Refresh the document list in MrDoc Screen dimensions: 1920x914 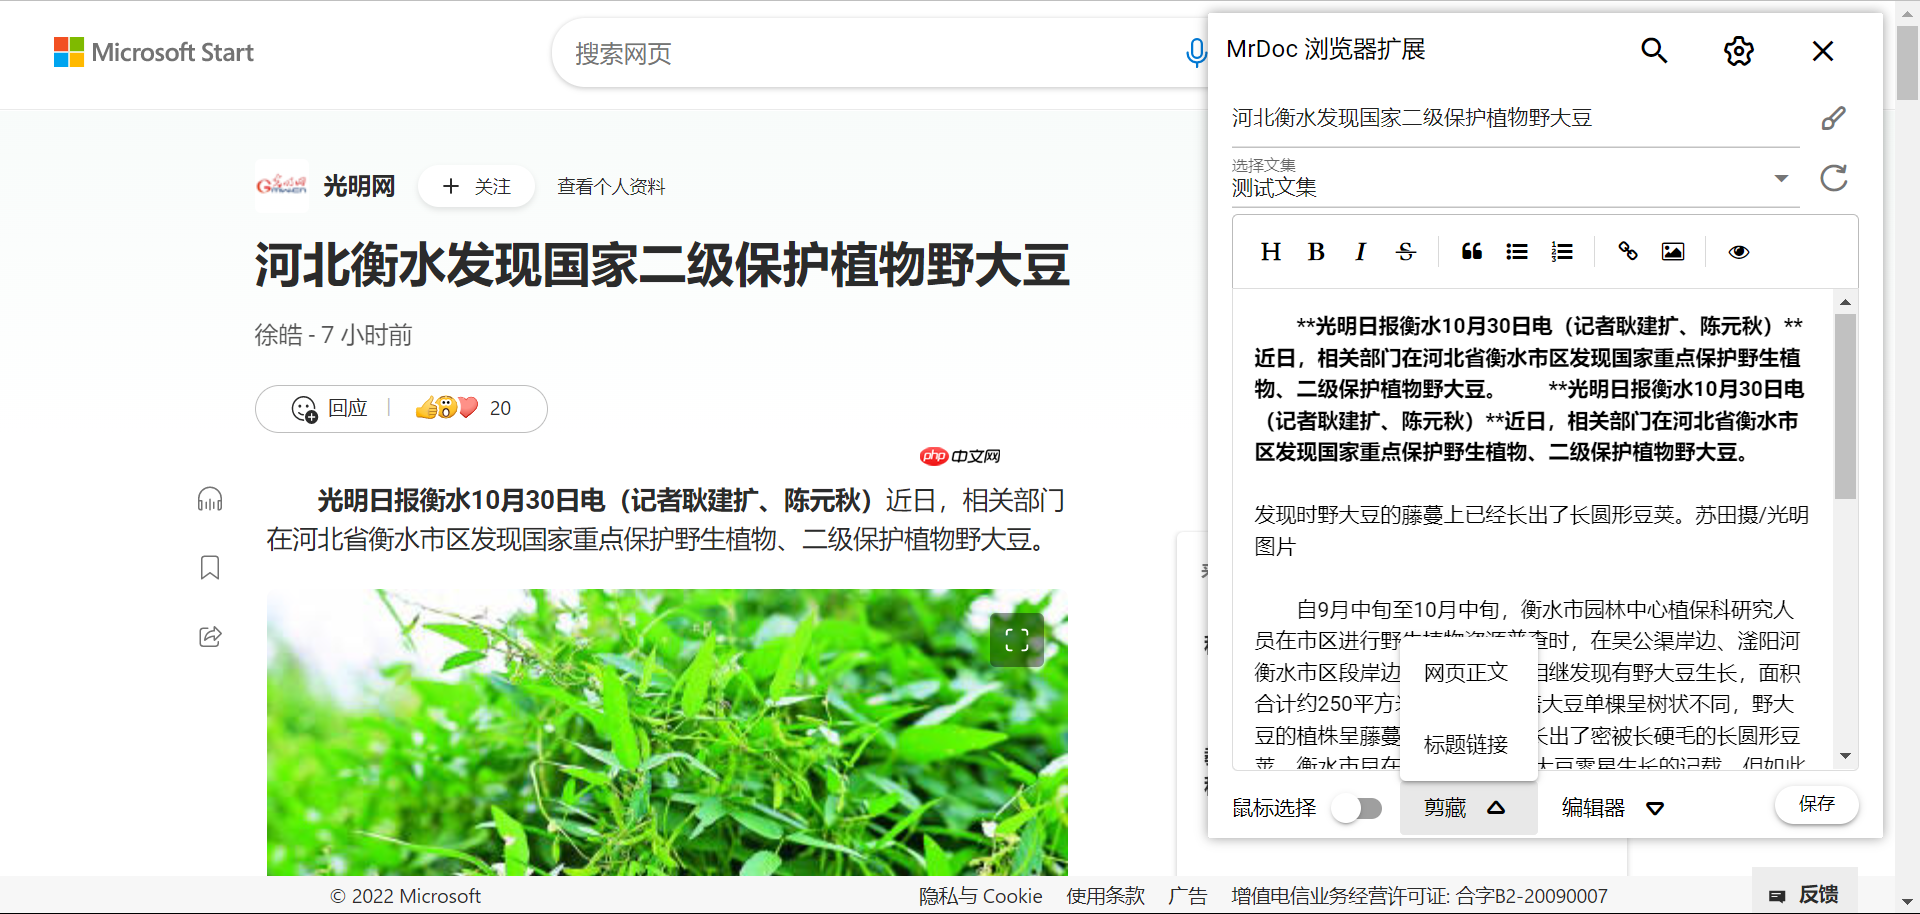[1835, 178]
